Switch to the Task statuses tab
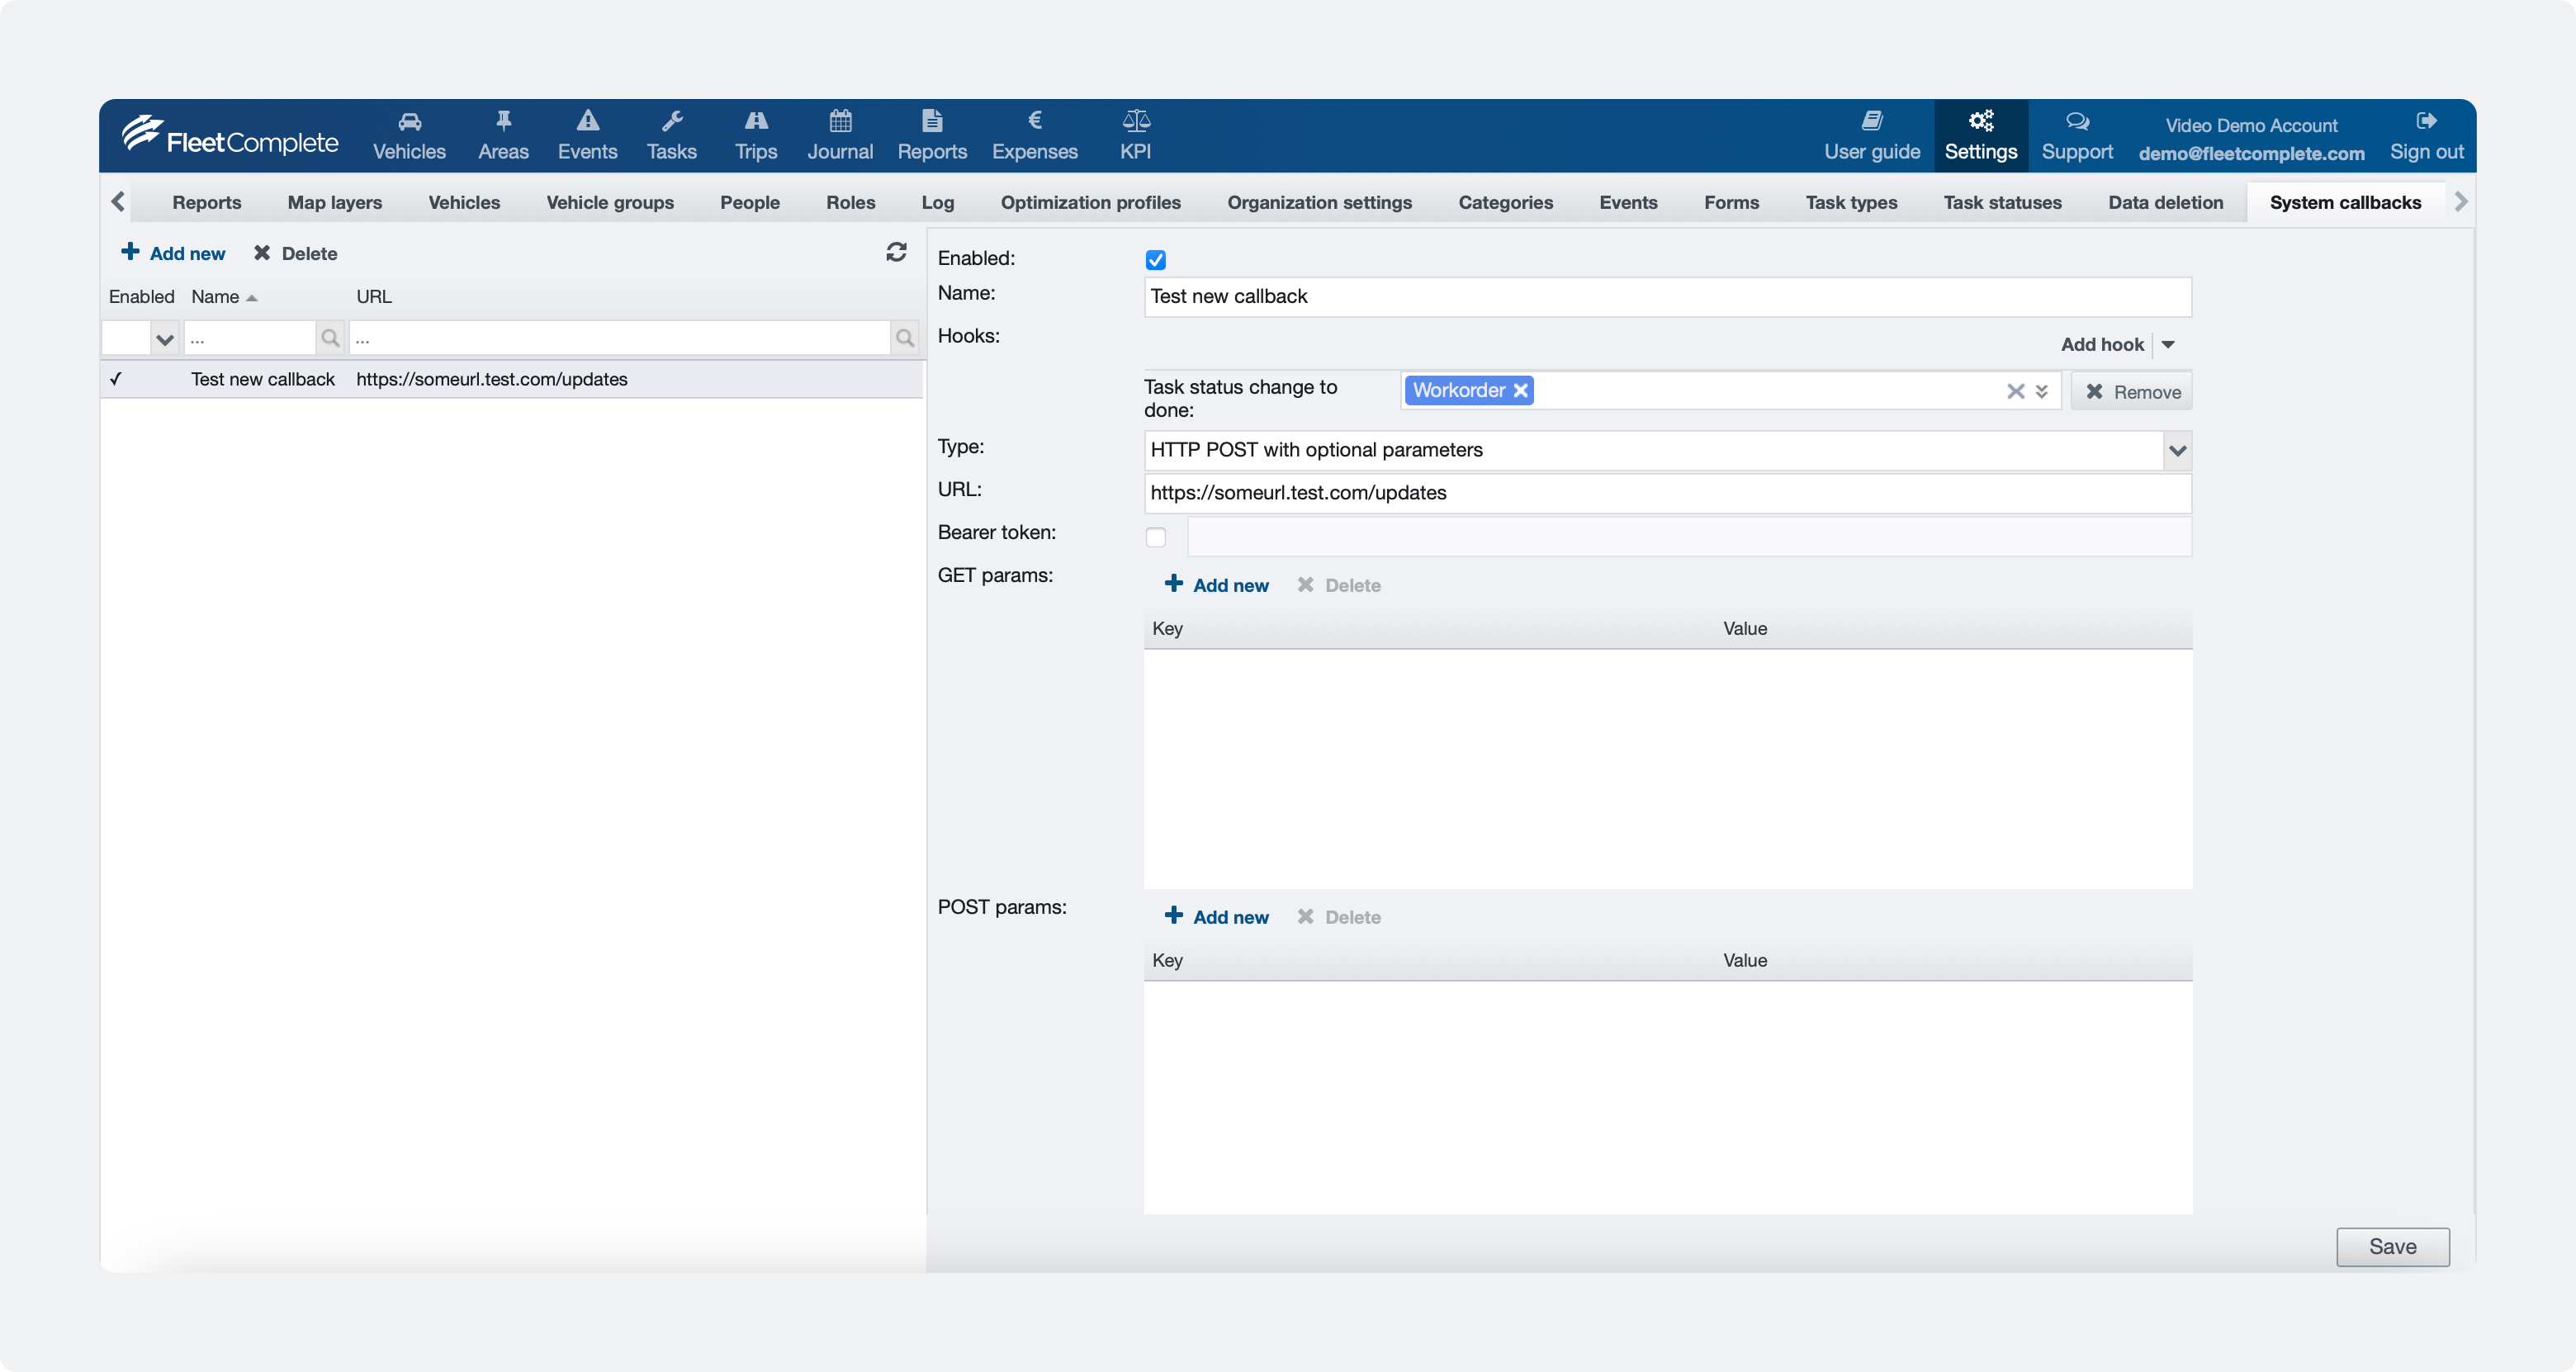The image size is (2576, 1372). [2002, 202]
